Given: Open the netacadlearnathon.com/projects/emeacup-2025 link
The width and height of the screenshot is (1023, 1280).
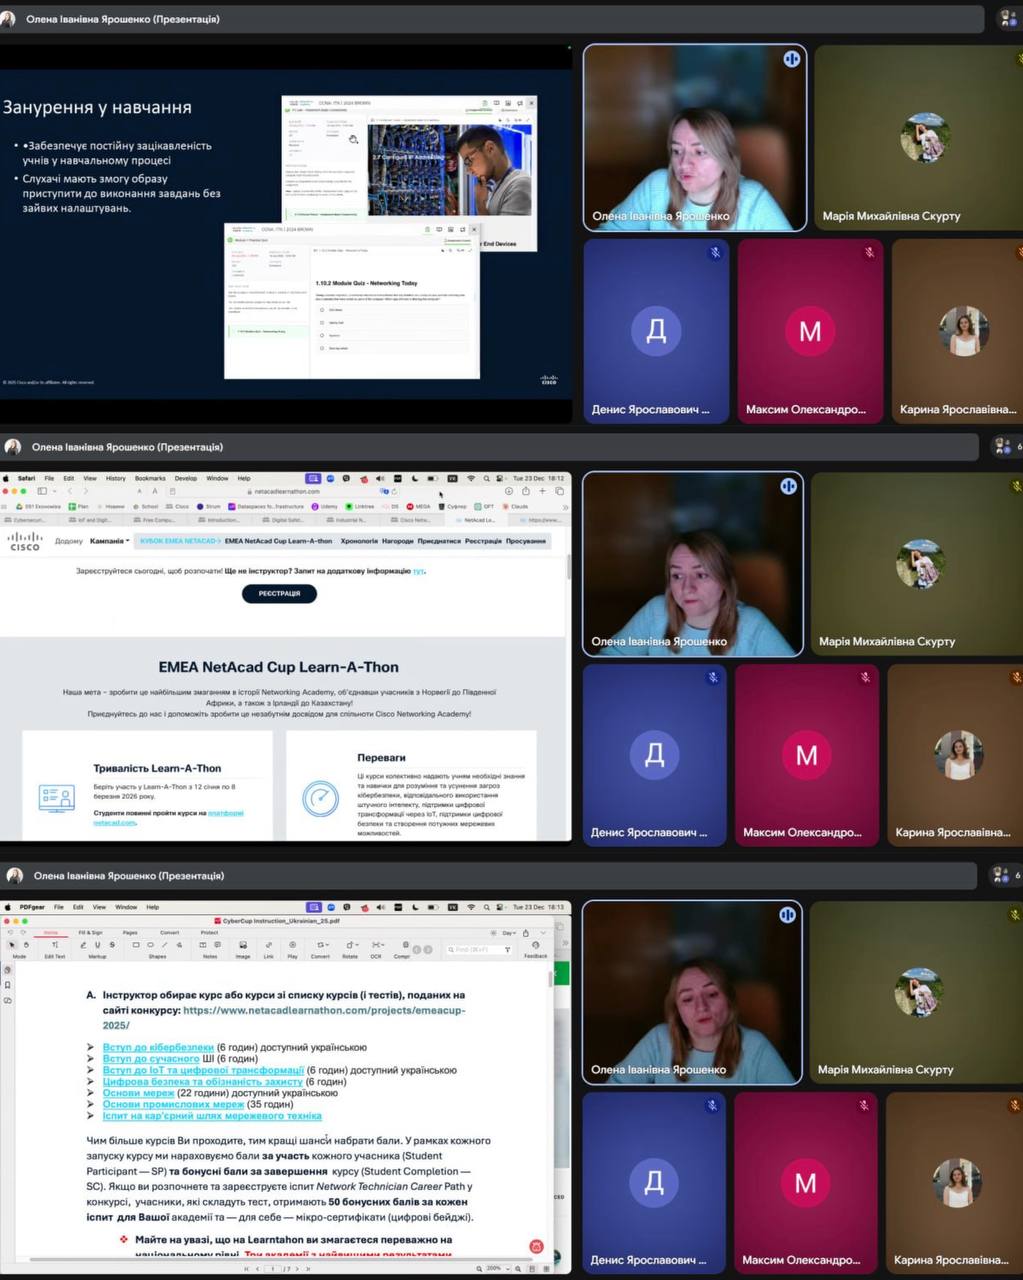Looking at the screenshot, I should pyautogui.click(x=284, y=1018).
